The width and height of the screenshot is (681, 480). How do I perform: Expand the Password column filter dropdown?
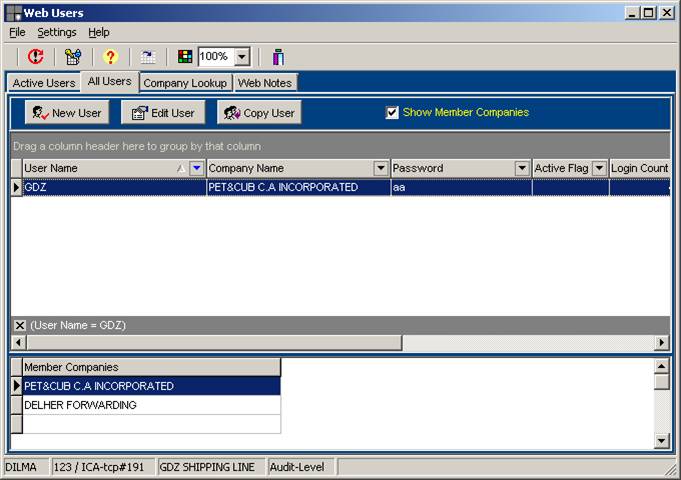(522, 169)
